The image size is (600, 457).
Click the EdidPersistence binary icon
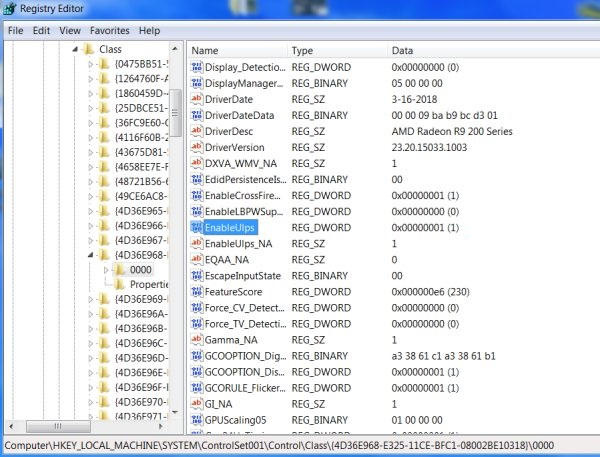pos(196,180)
